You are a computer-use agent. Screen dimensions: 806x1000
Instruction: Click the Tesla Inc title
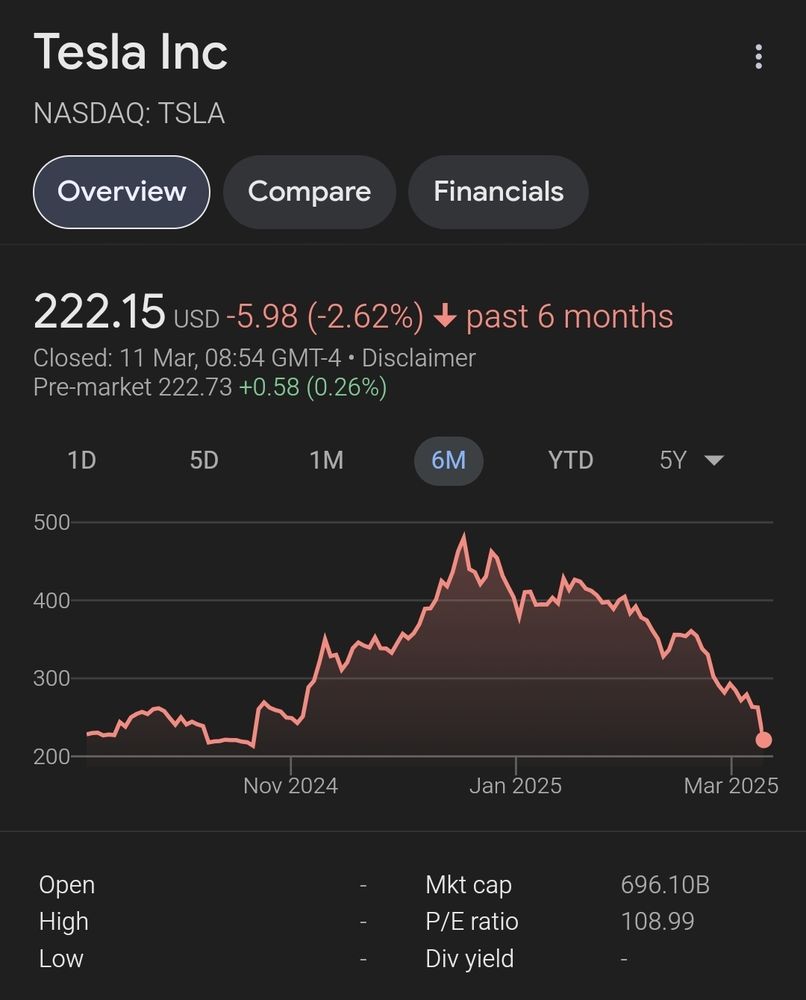tap(131, 52)
